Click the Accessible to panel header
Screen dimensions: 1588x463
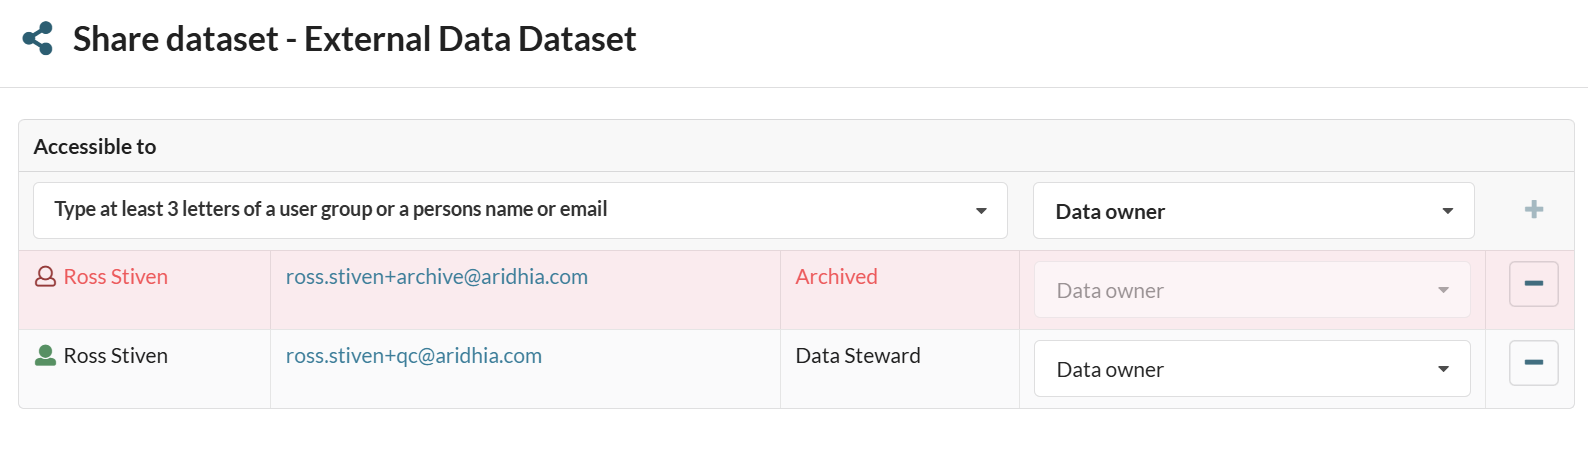coord(95,147)
